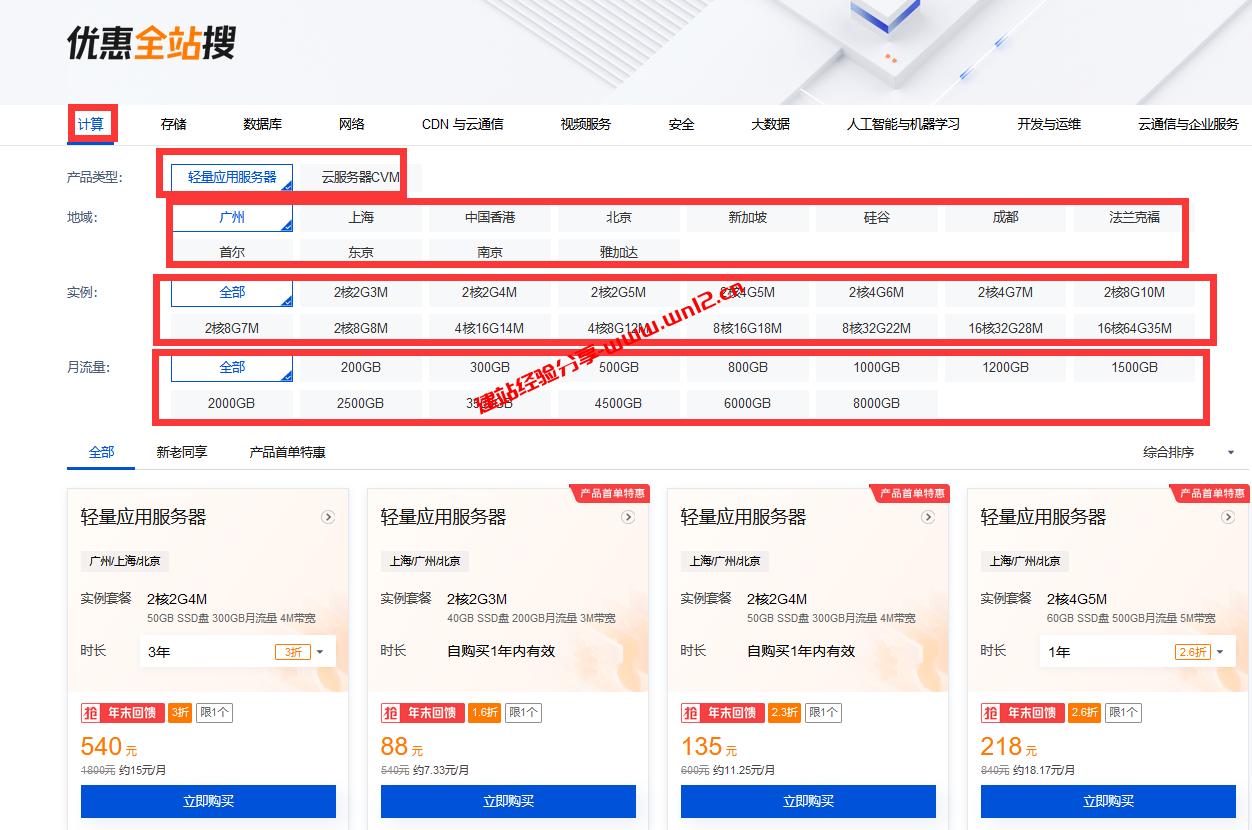
Task: Select 全部 in the 月流量 filter row
Action: click(x=232, y=367)
